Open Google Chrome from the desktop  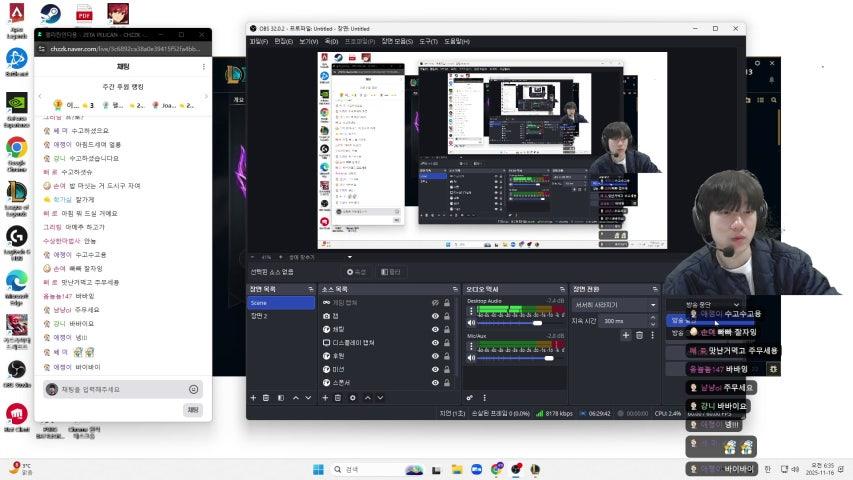16,150
